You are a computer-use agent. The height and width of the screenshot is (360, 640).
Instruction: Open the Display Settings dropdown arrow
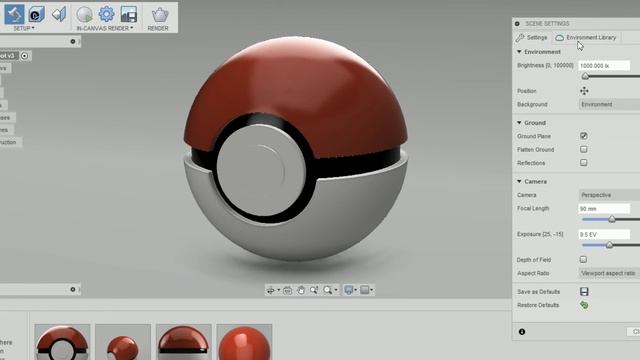pos(356,290)
